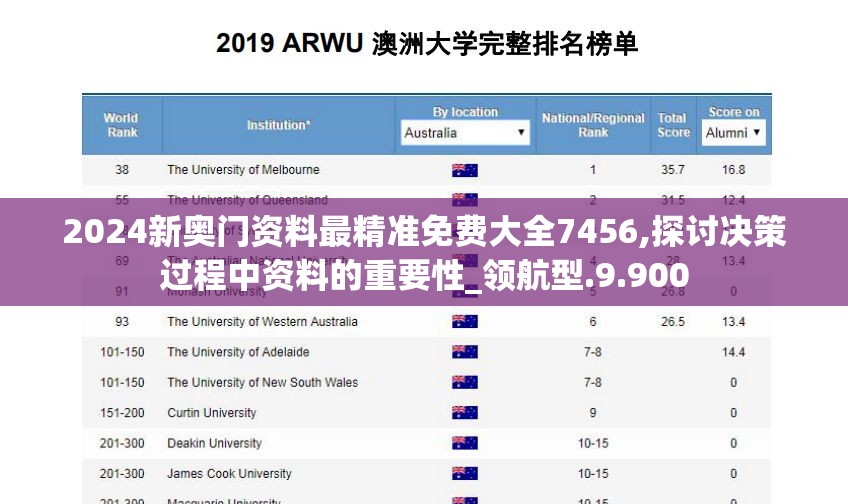Click the 2019 ARWU page title
The width and height of the screenshot is (848, 504).
(427, 43)
